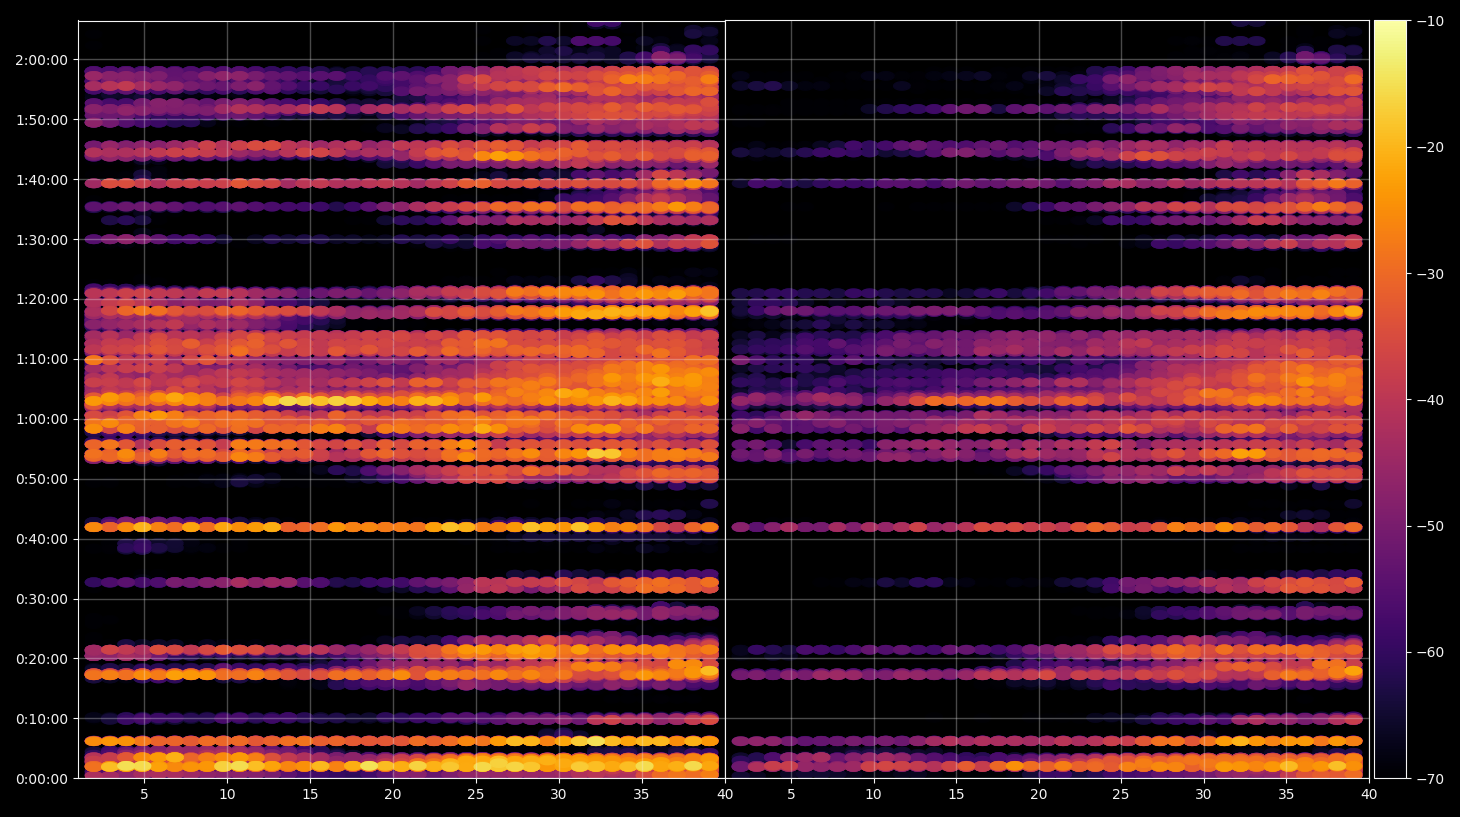1460x817 pixels.
Task: Click the 0:00:00 time axis label
Action: pos(42,779)
